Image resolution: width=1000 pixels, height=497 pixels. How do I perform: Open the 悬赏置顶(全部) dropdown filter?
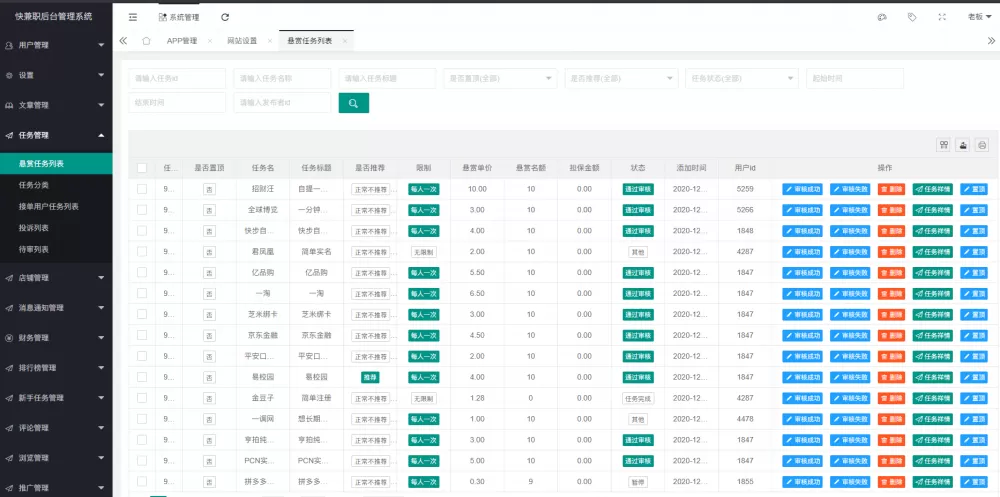click(x=500, y=78)
